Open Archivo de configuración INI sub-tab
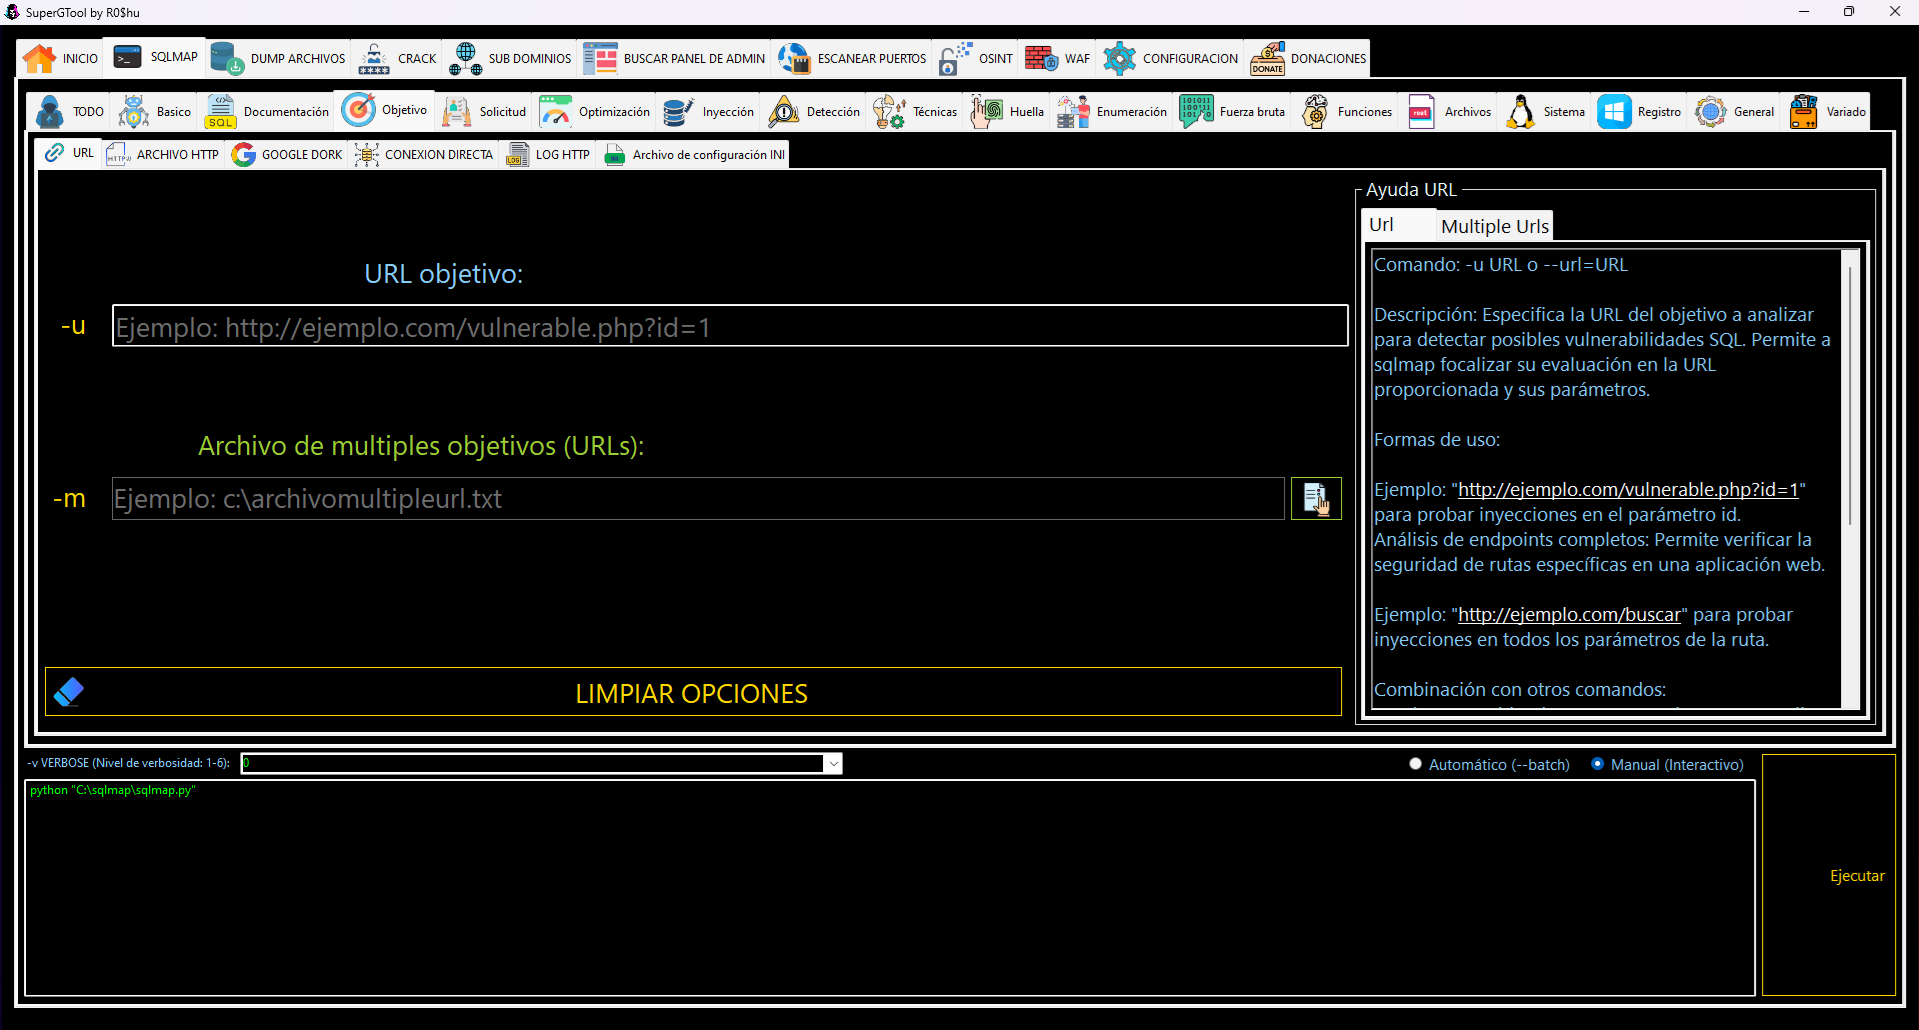This screenshot has width=1919, height=1030. tap(694, 154)
